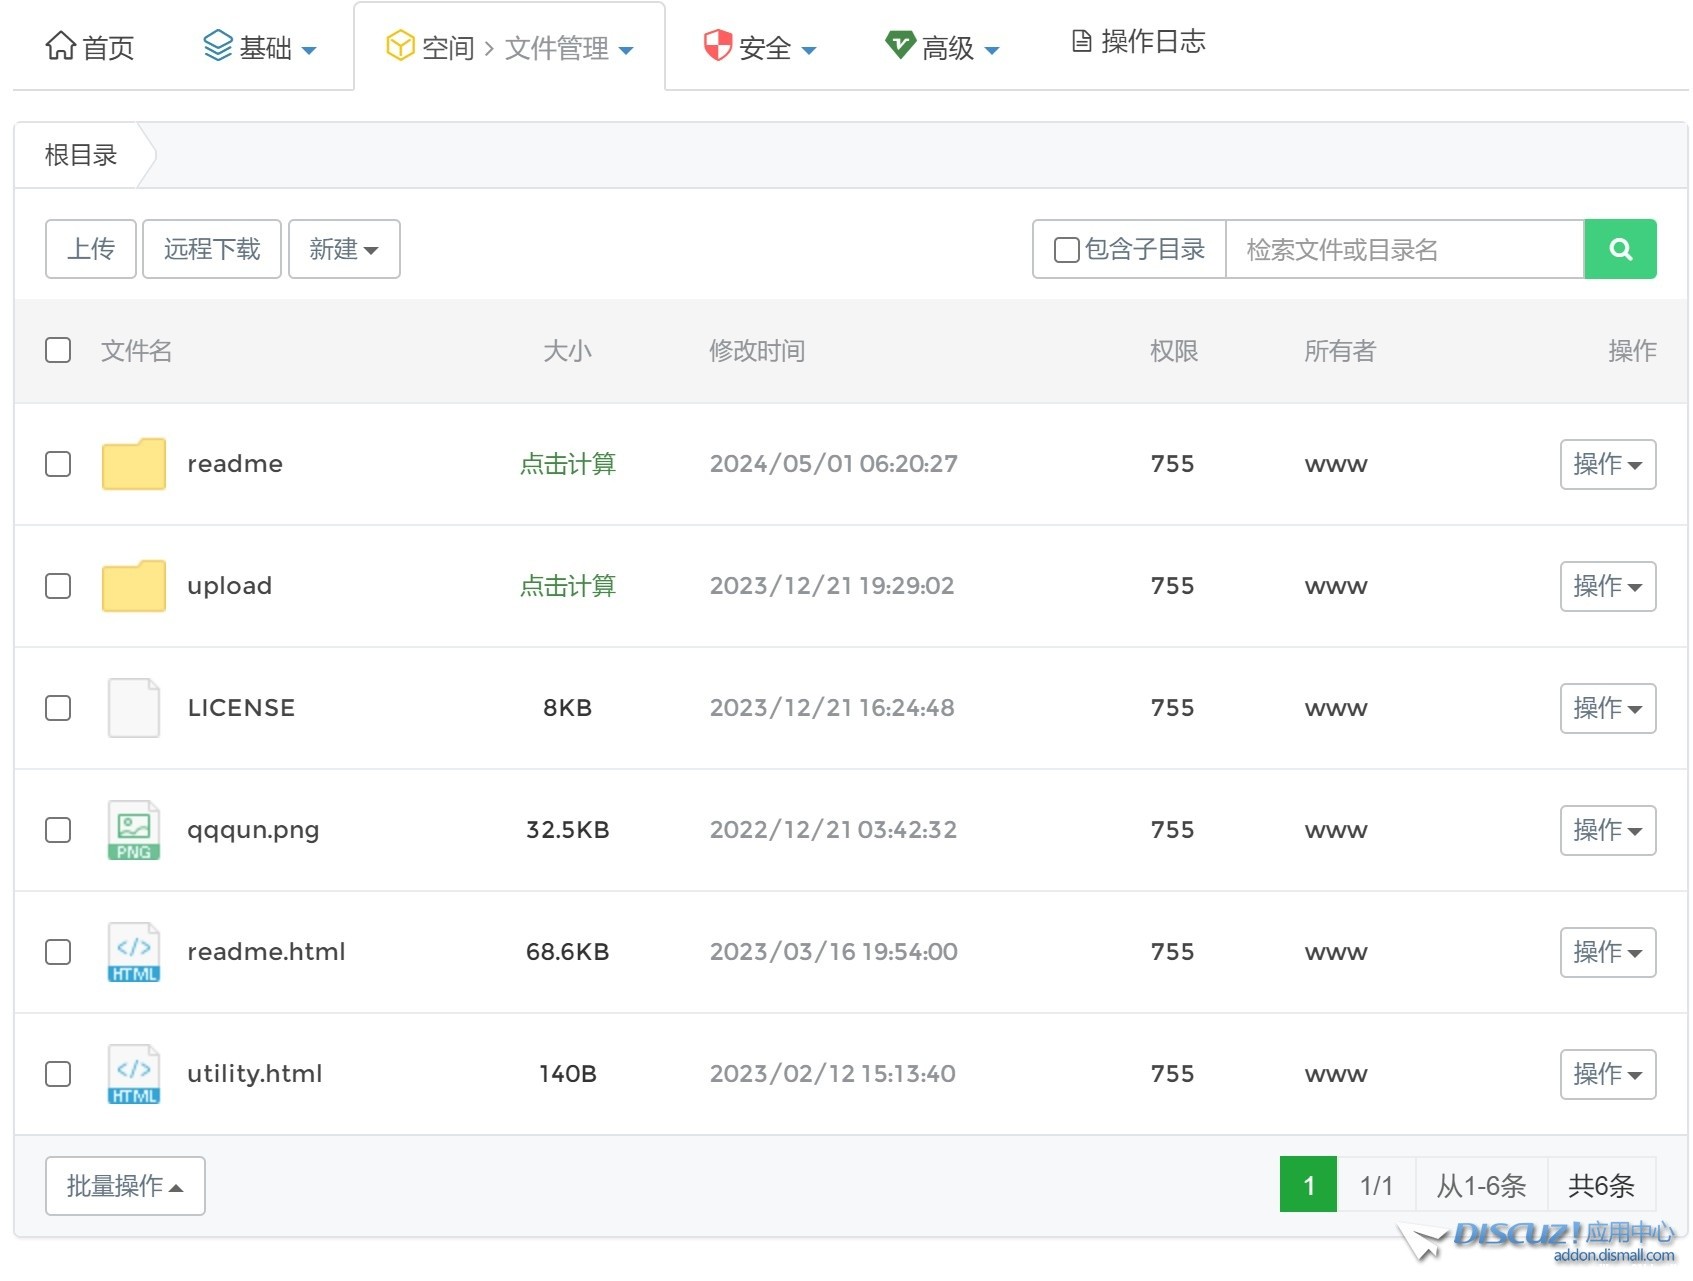This screenshot has width=1693, height=1281.
Task: Click 点击计算 for the readme folder
Action: (567, 464)
